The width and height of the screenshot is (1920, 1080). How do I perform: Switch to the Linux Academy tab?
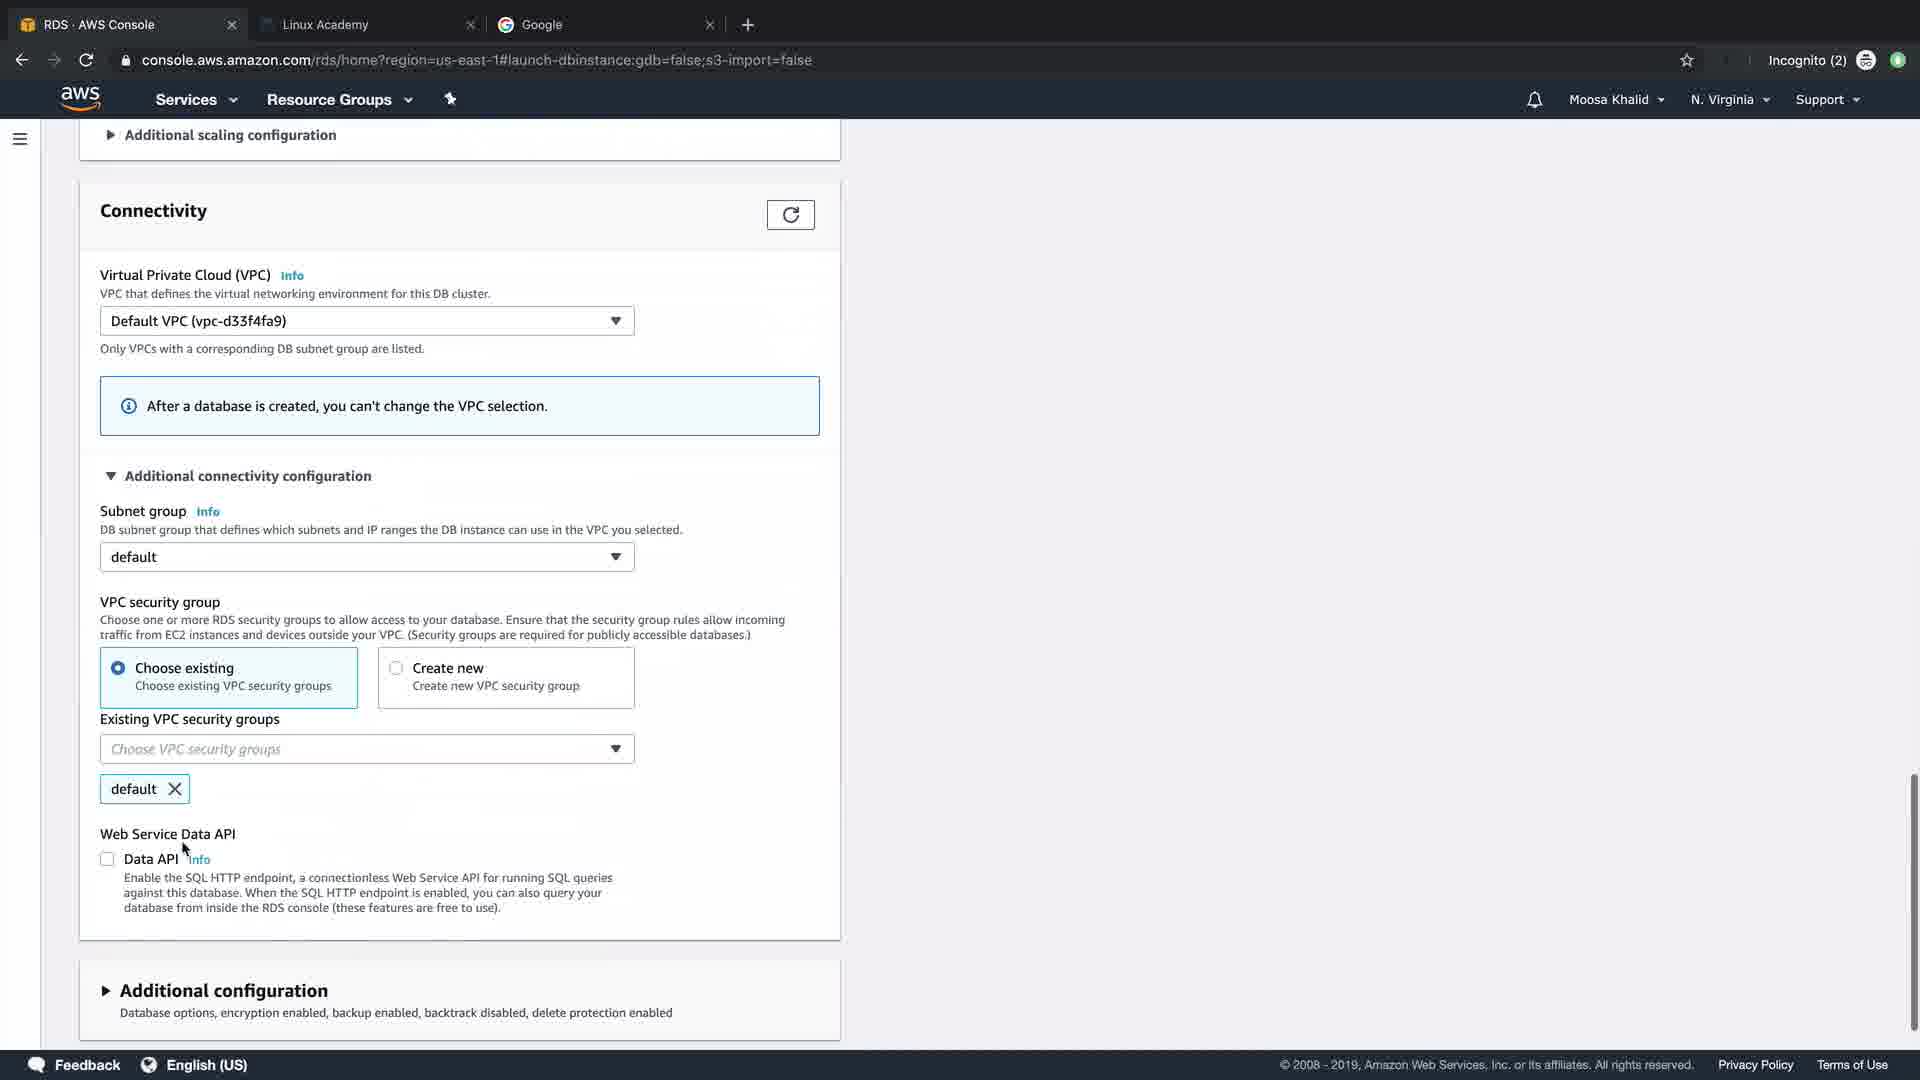point(326,25)
